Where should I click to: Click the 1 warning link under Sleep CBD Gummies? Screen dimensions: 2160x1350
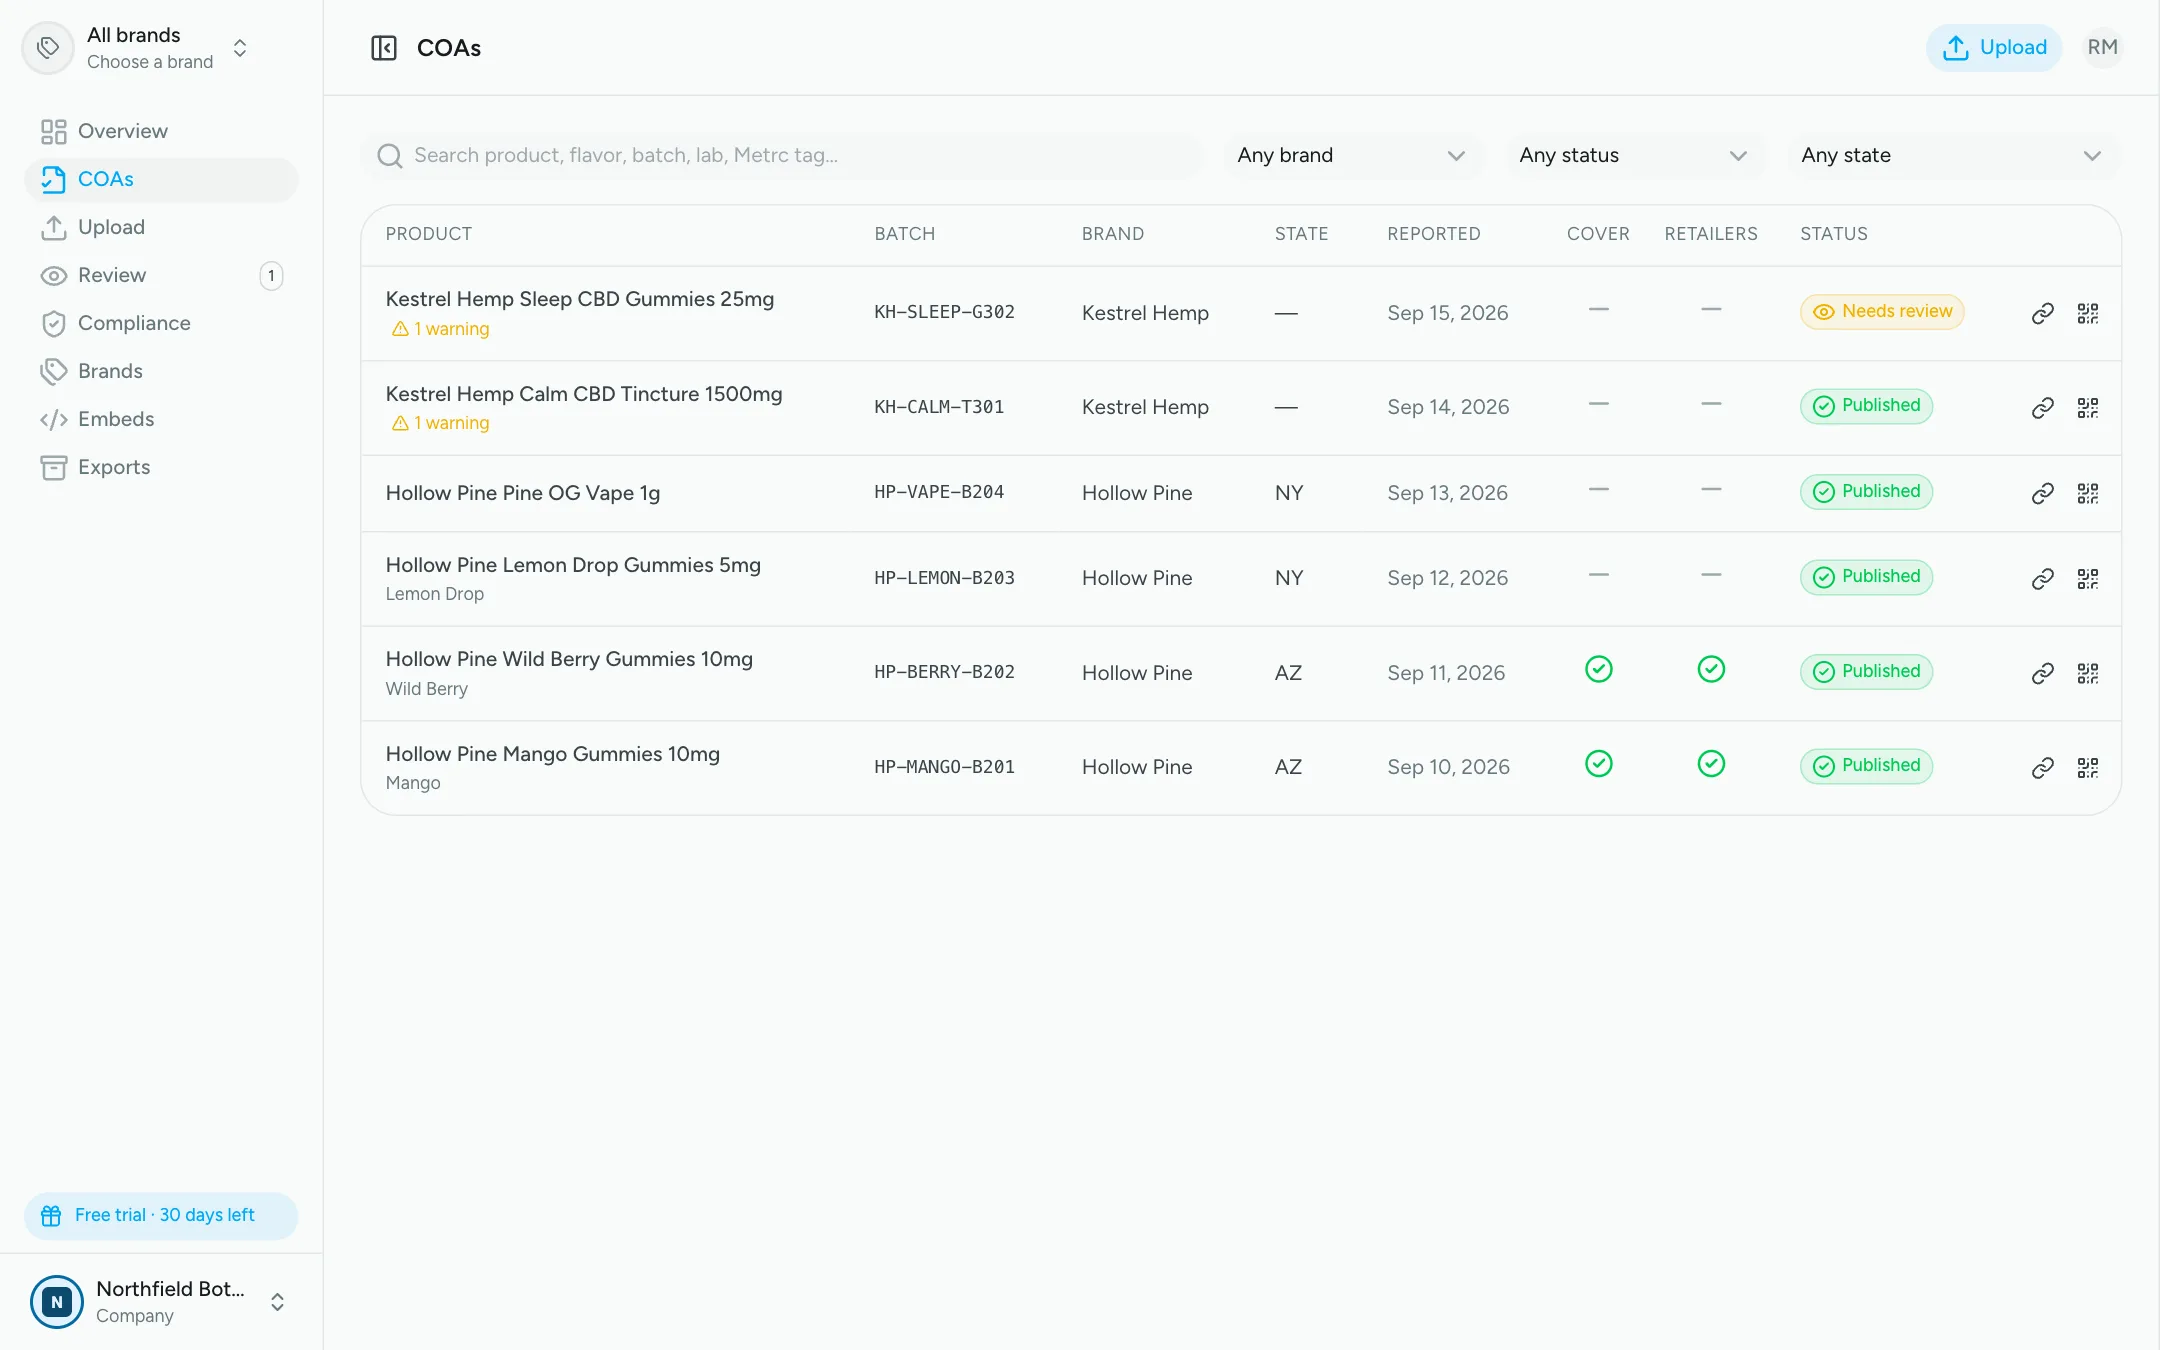click(x=440, y=329)
